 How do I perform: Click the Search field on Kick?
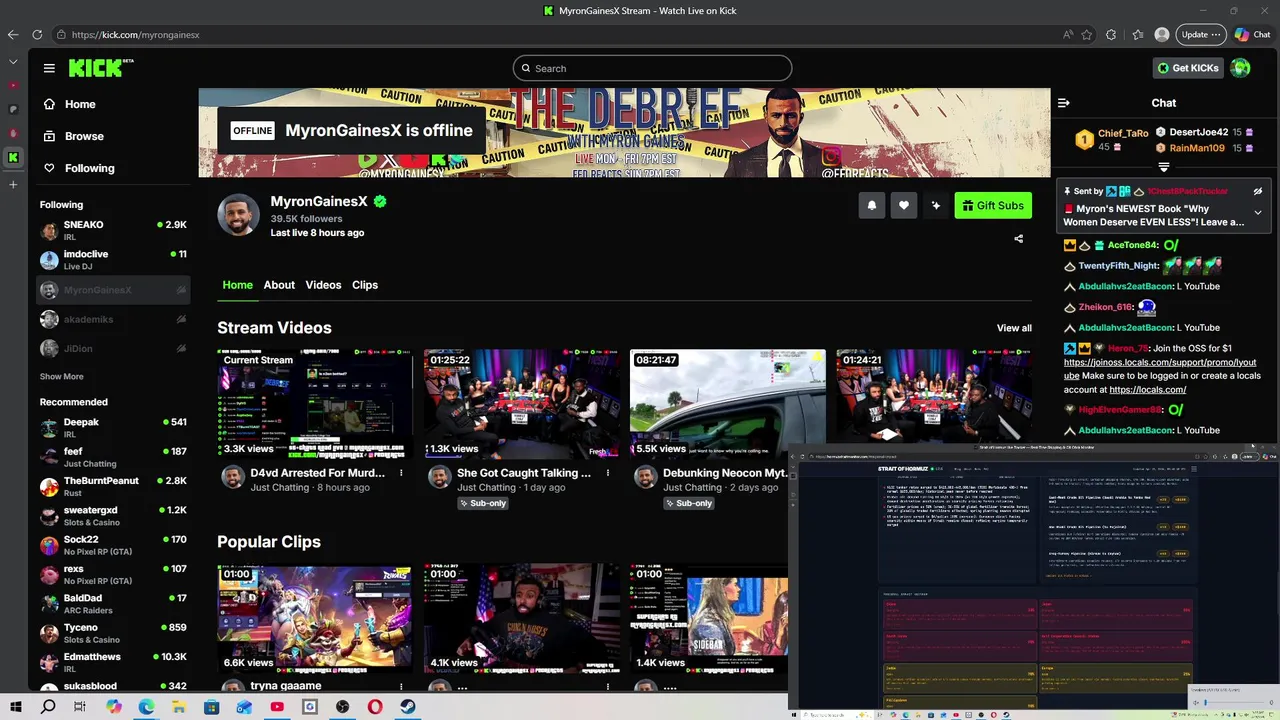click(x=652, y=68)
